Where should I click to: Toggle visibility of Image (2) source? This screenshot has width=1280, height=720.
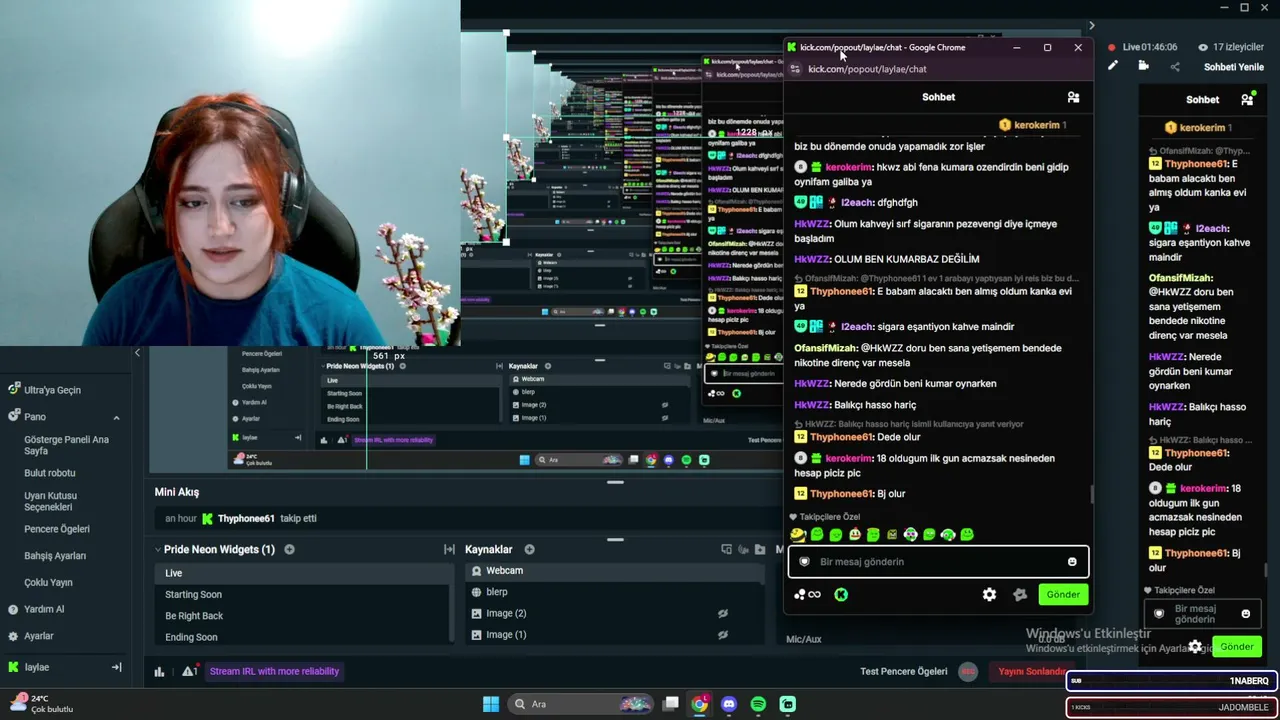(723, 613)
